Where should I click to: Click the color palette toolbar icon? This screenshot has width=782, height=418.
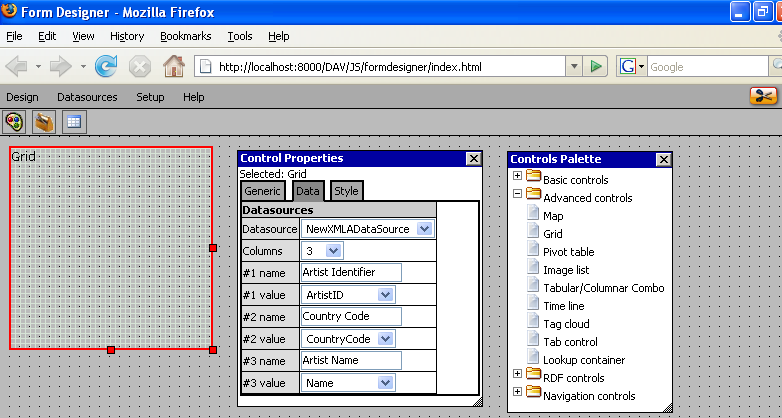[x=14, y=122]
